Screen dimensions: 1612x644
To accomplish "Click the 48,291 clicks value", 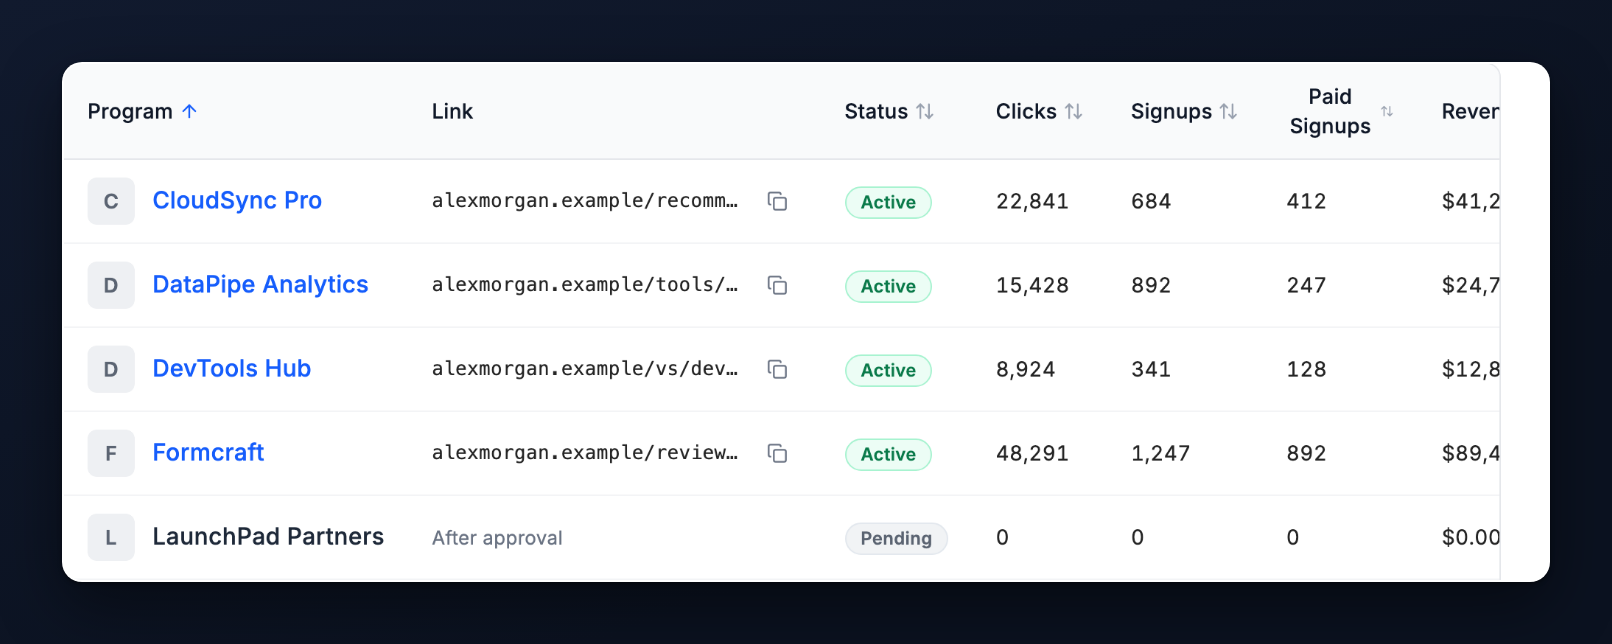I will click(1032, 453).
